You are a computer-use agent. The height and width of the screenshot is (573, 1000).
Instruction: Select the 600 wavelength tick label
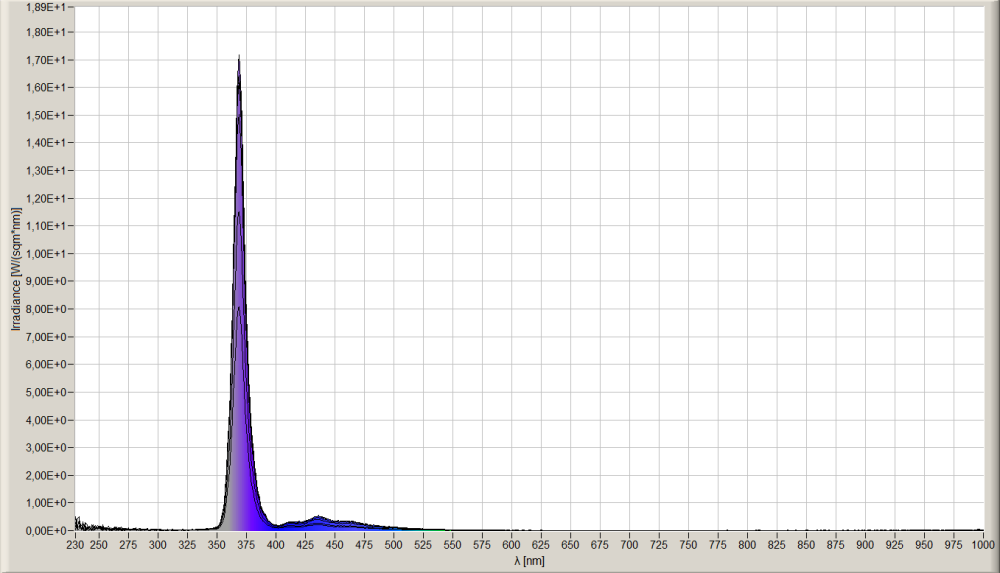pyautogui.click(x=511, y=545)
